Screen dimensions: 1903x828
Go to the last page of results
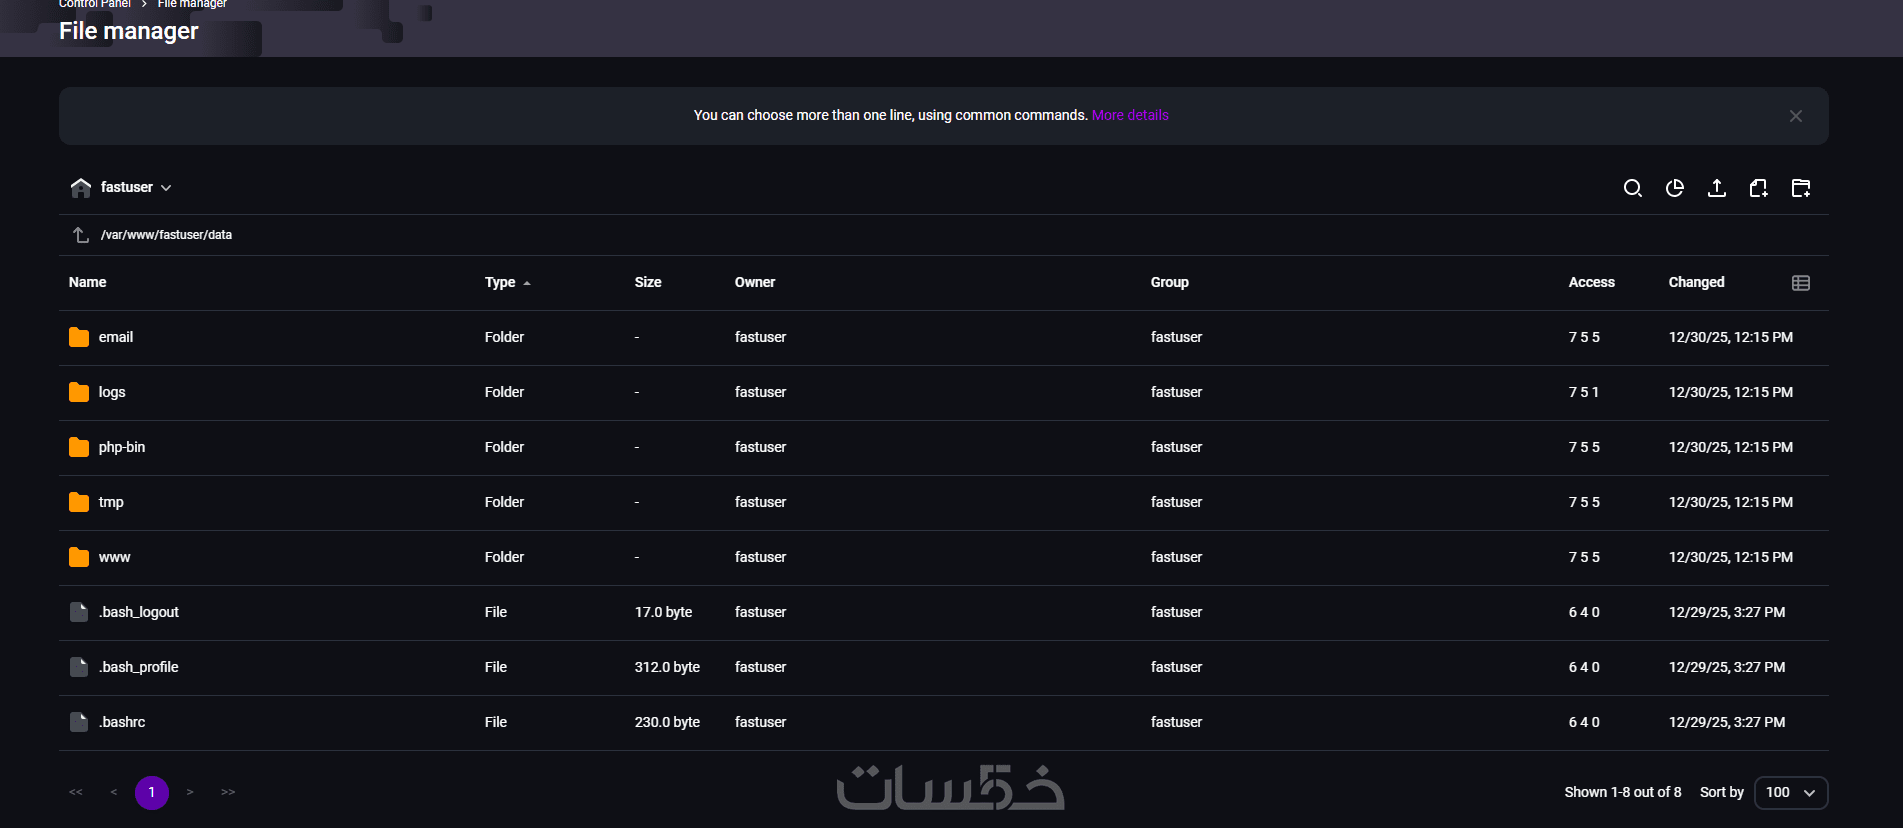coord(228,792)
